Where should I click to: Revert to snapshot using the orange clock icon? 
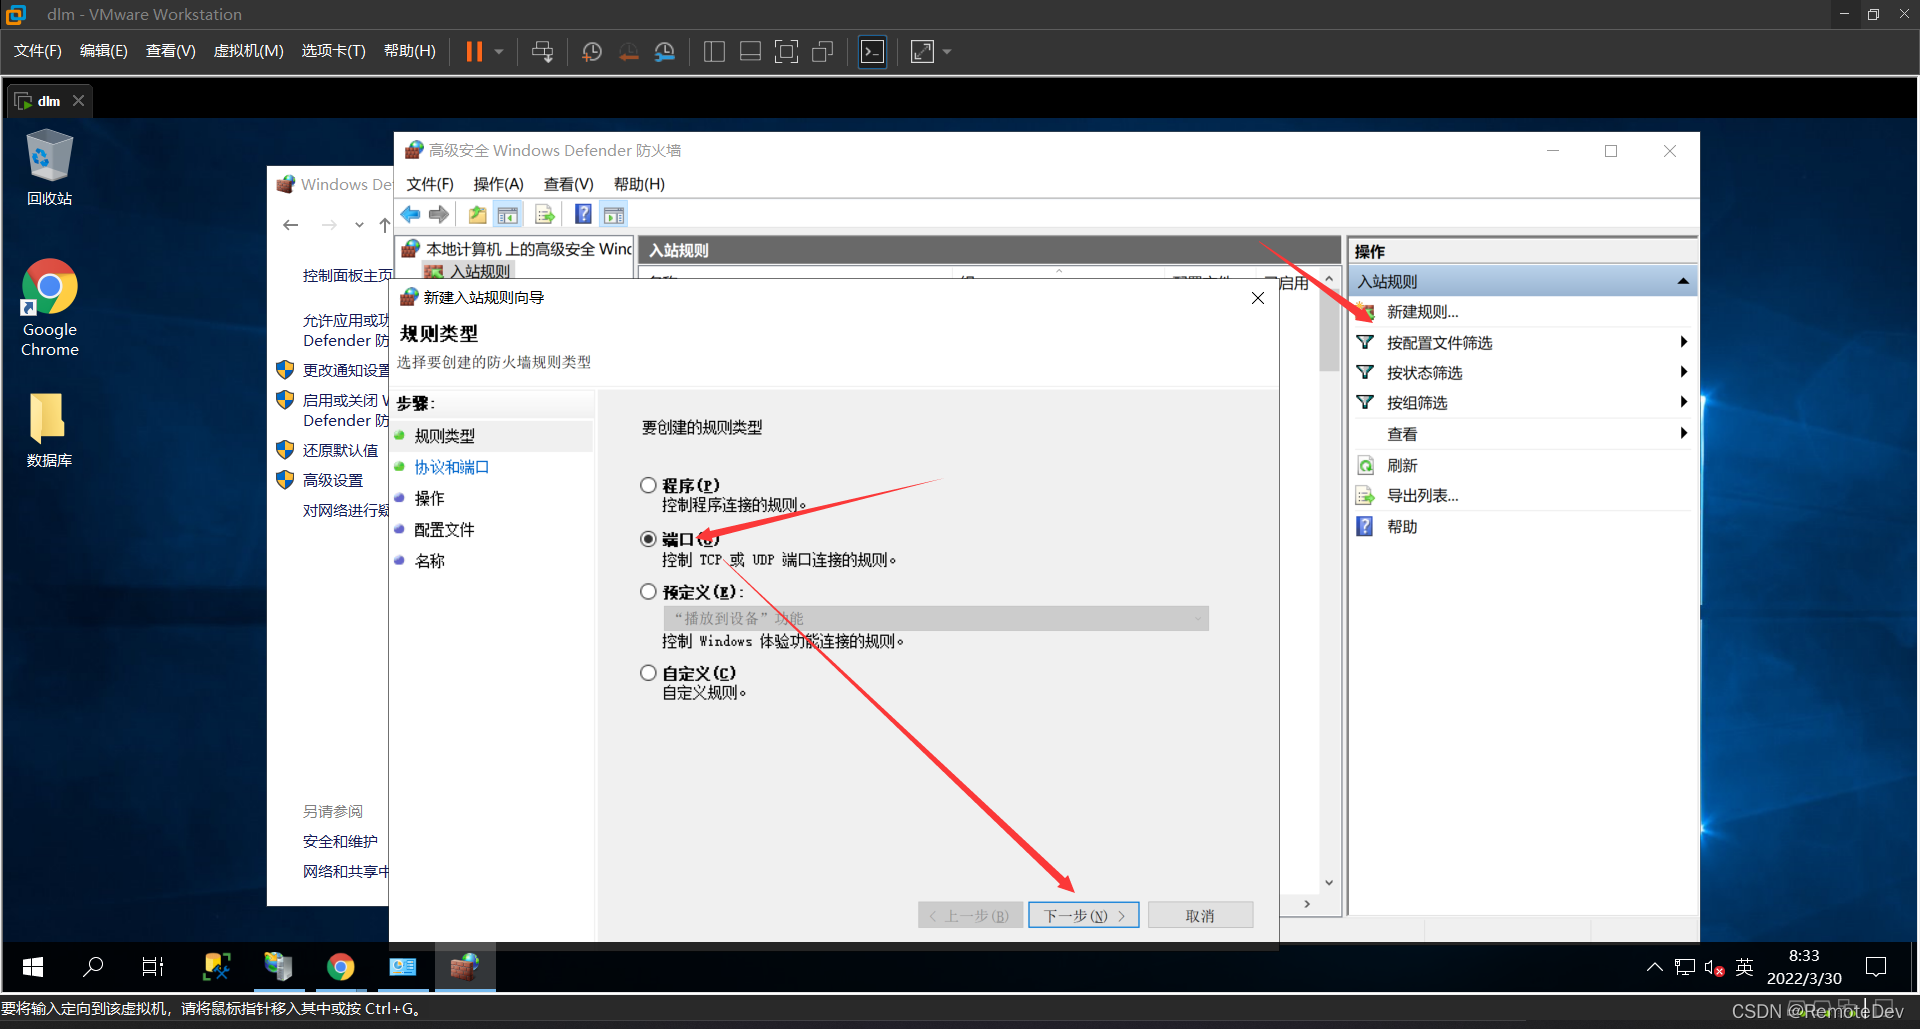pyautogui.click(x=628, y=51)
